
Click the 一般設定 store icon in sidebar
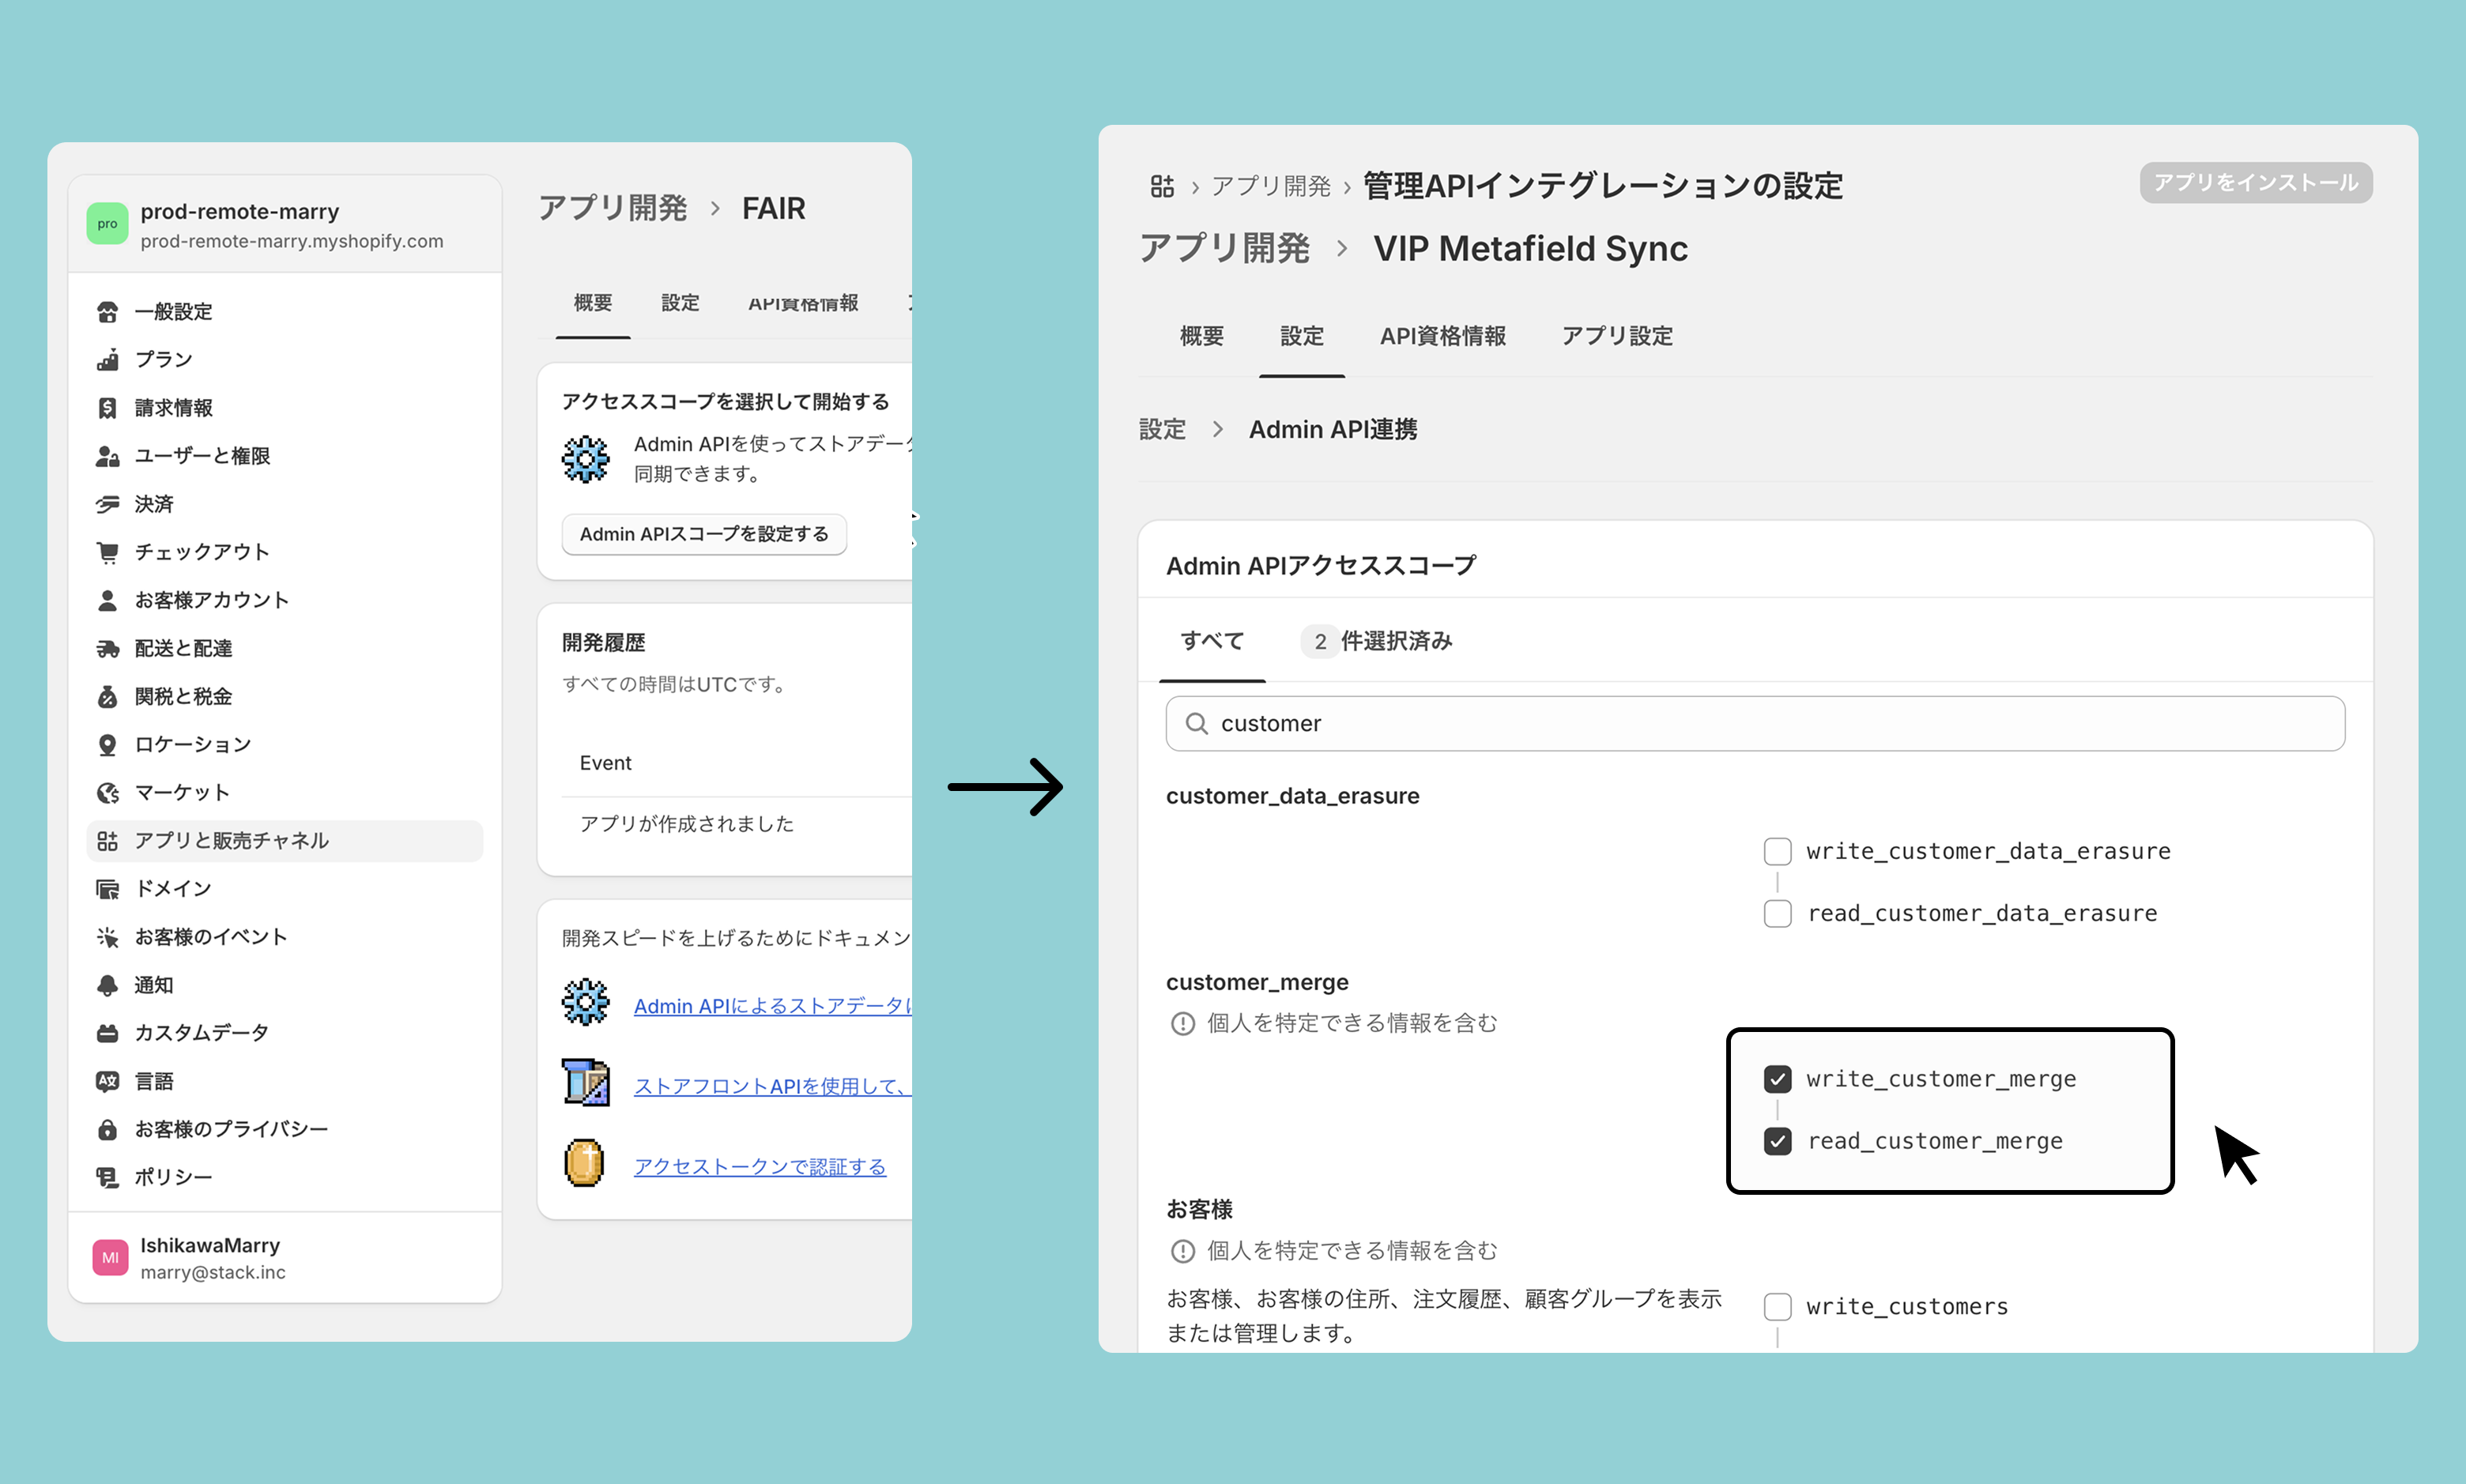coord(107,312)
